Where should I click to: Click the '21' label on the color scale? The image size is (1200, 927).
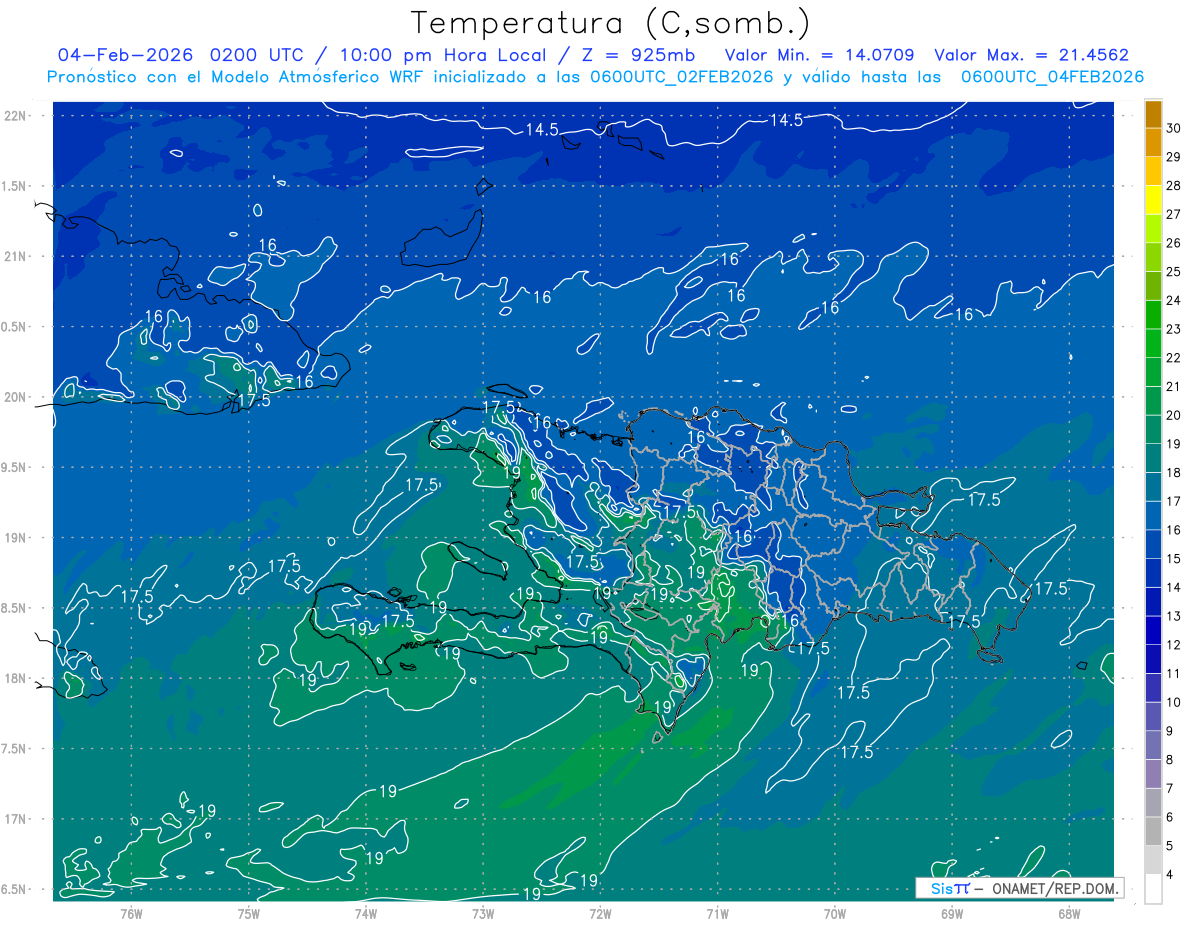coord(1173,386)
